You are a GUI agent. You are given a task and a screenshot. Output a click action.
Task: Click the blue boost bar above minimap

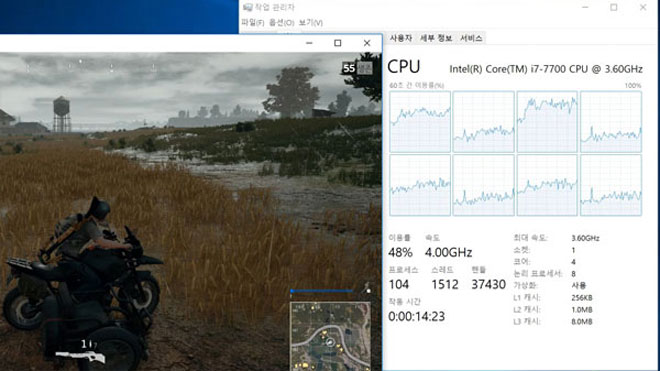(322, 291)
